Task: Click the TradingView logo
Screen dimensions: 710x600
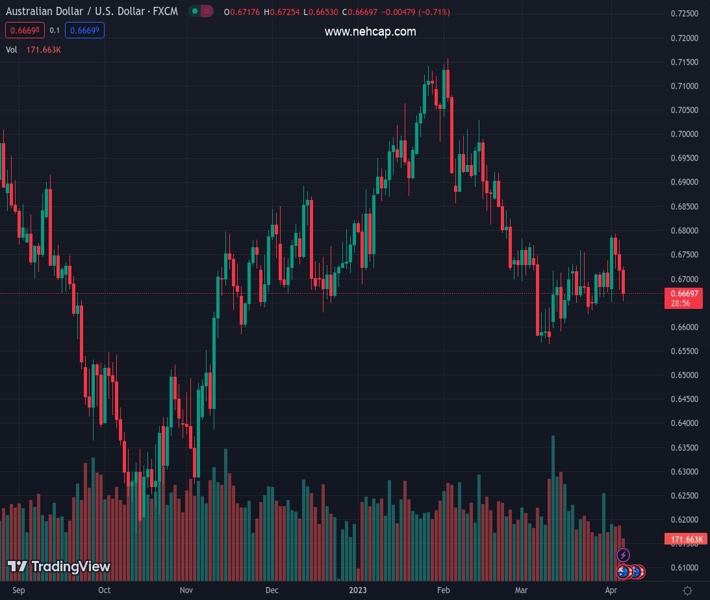Action: coord(58,567)
